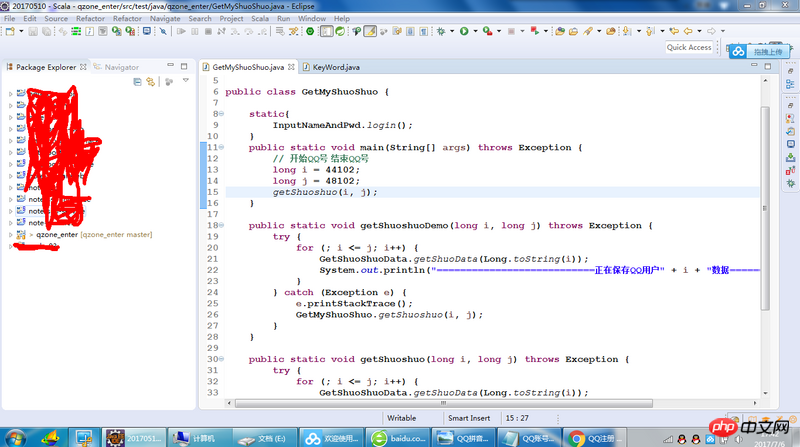This screenshot has height=447, width=800.
Task: Open the 计算机 taskbar item
Action: pyautogui.click(x=199, y=438)
